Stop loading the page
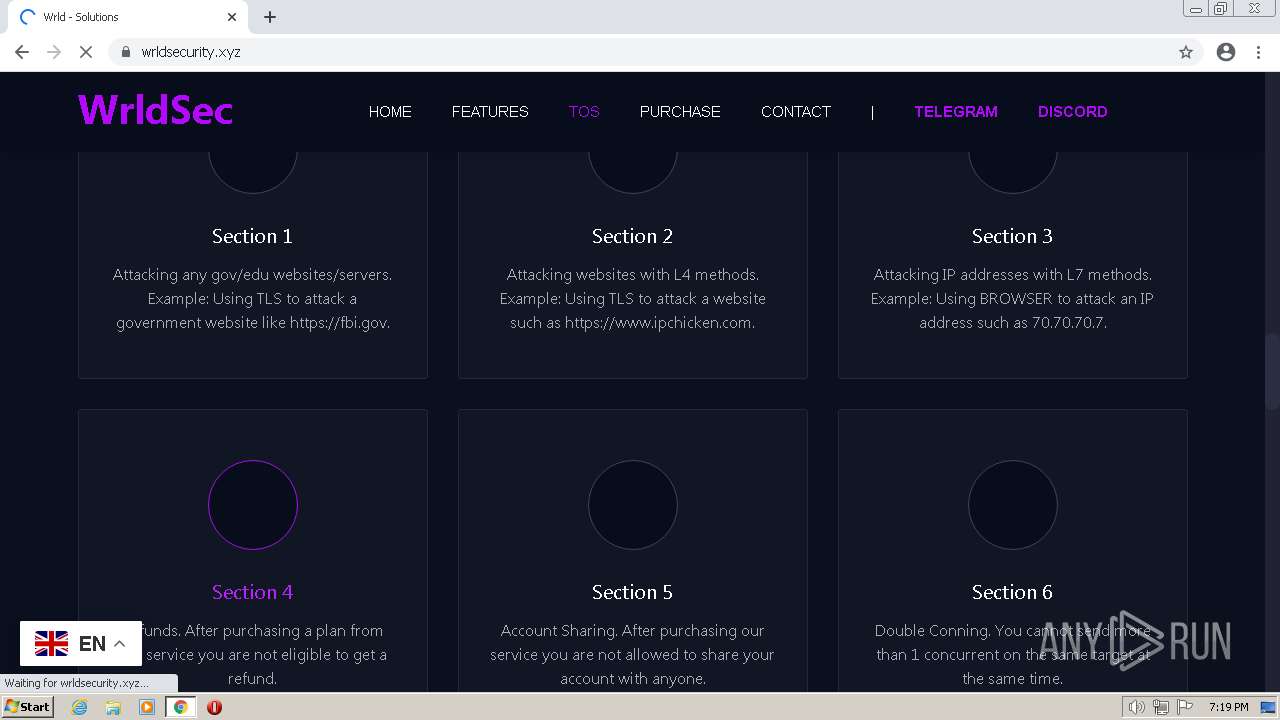 [86, 52]
